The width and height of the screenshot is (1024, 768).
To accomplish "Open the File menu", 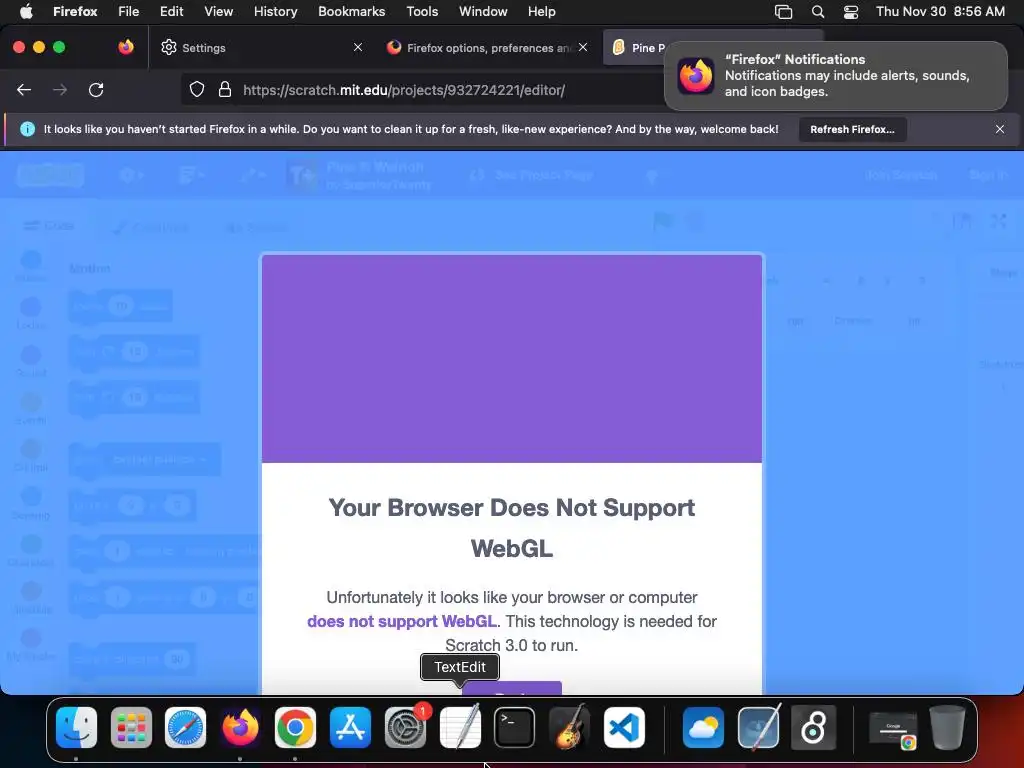I will (129, 12).
